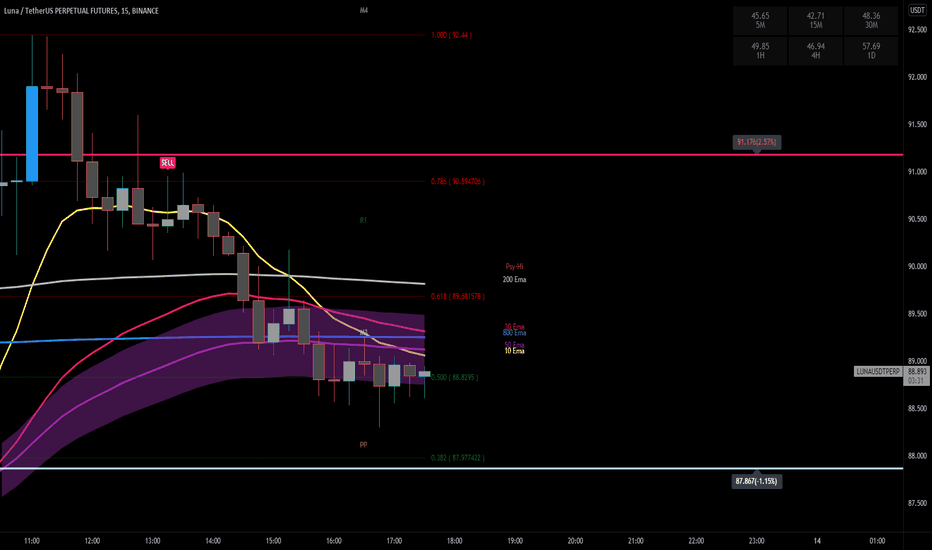Select the 42.71 15M cell in the RSI table

click(x=816, y=20)
